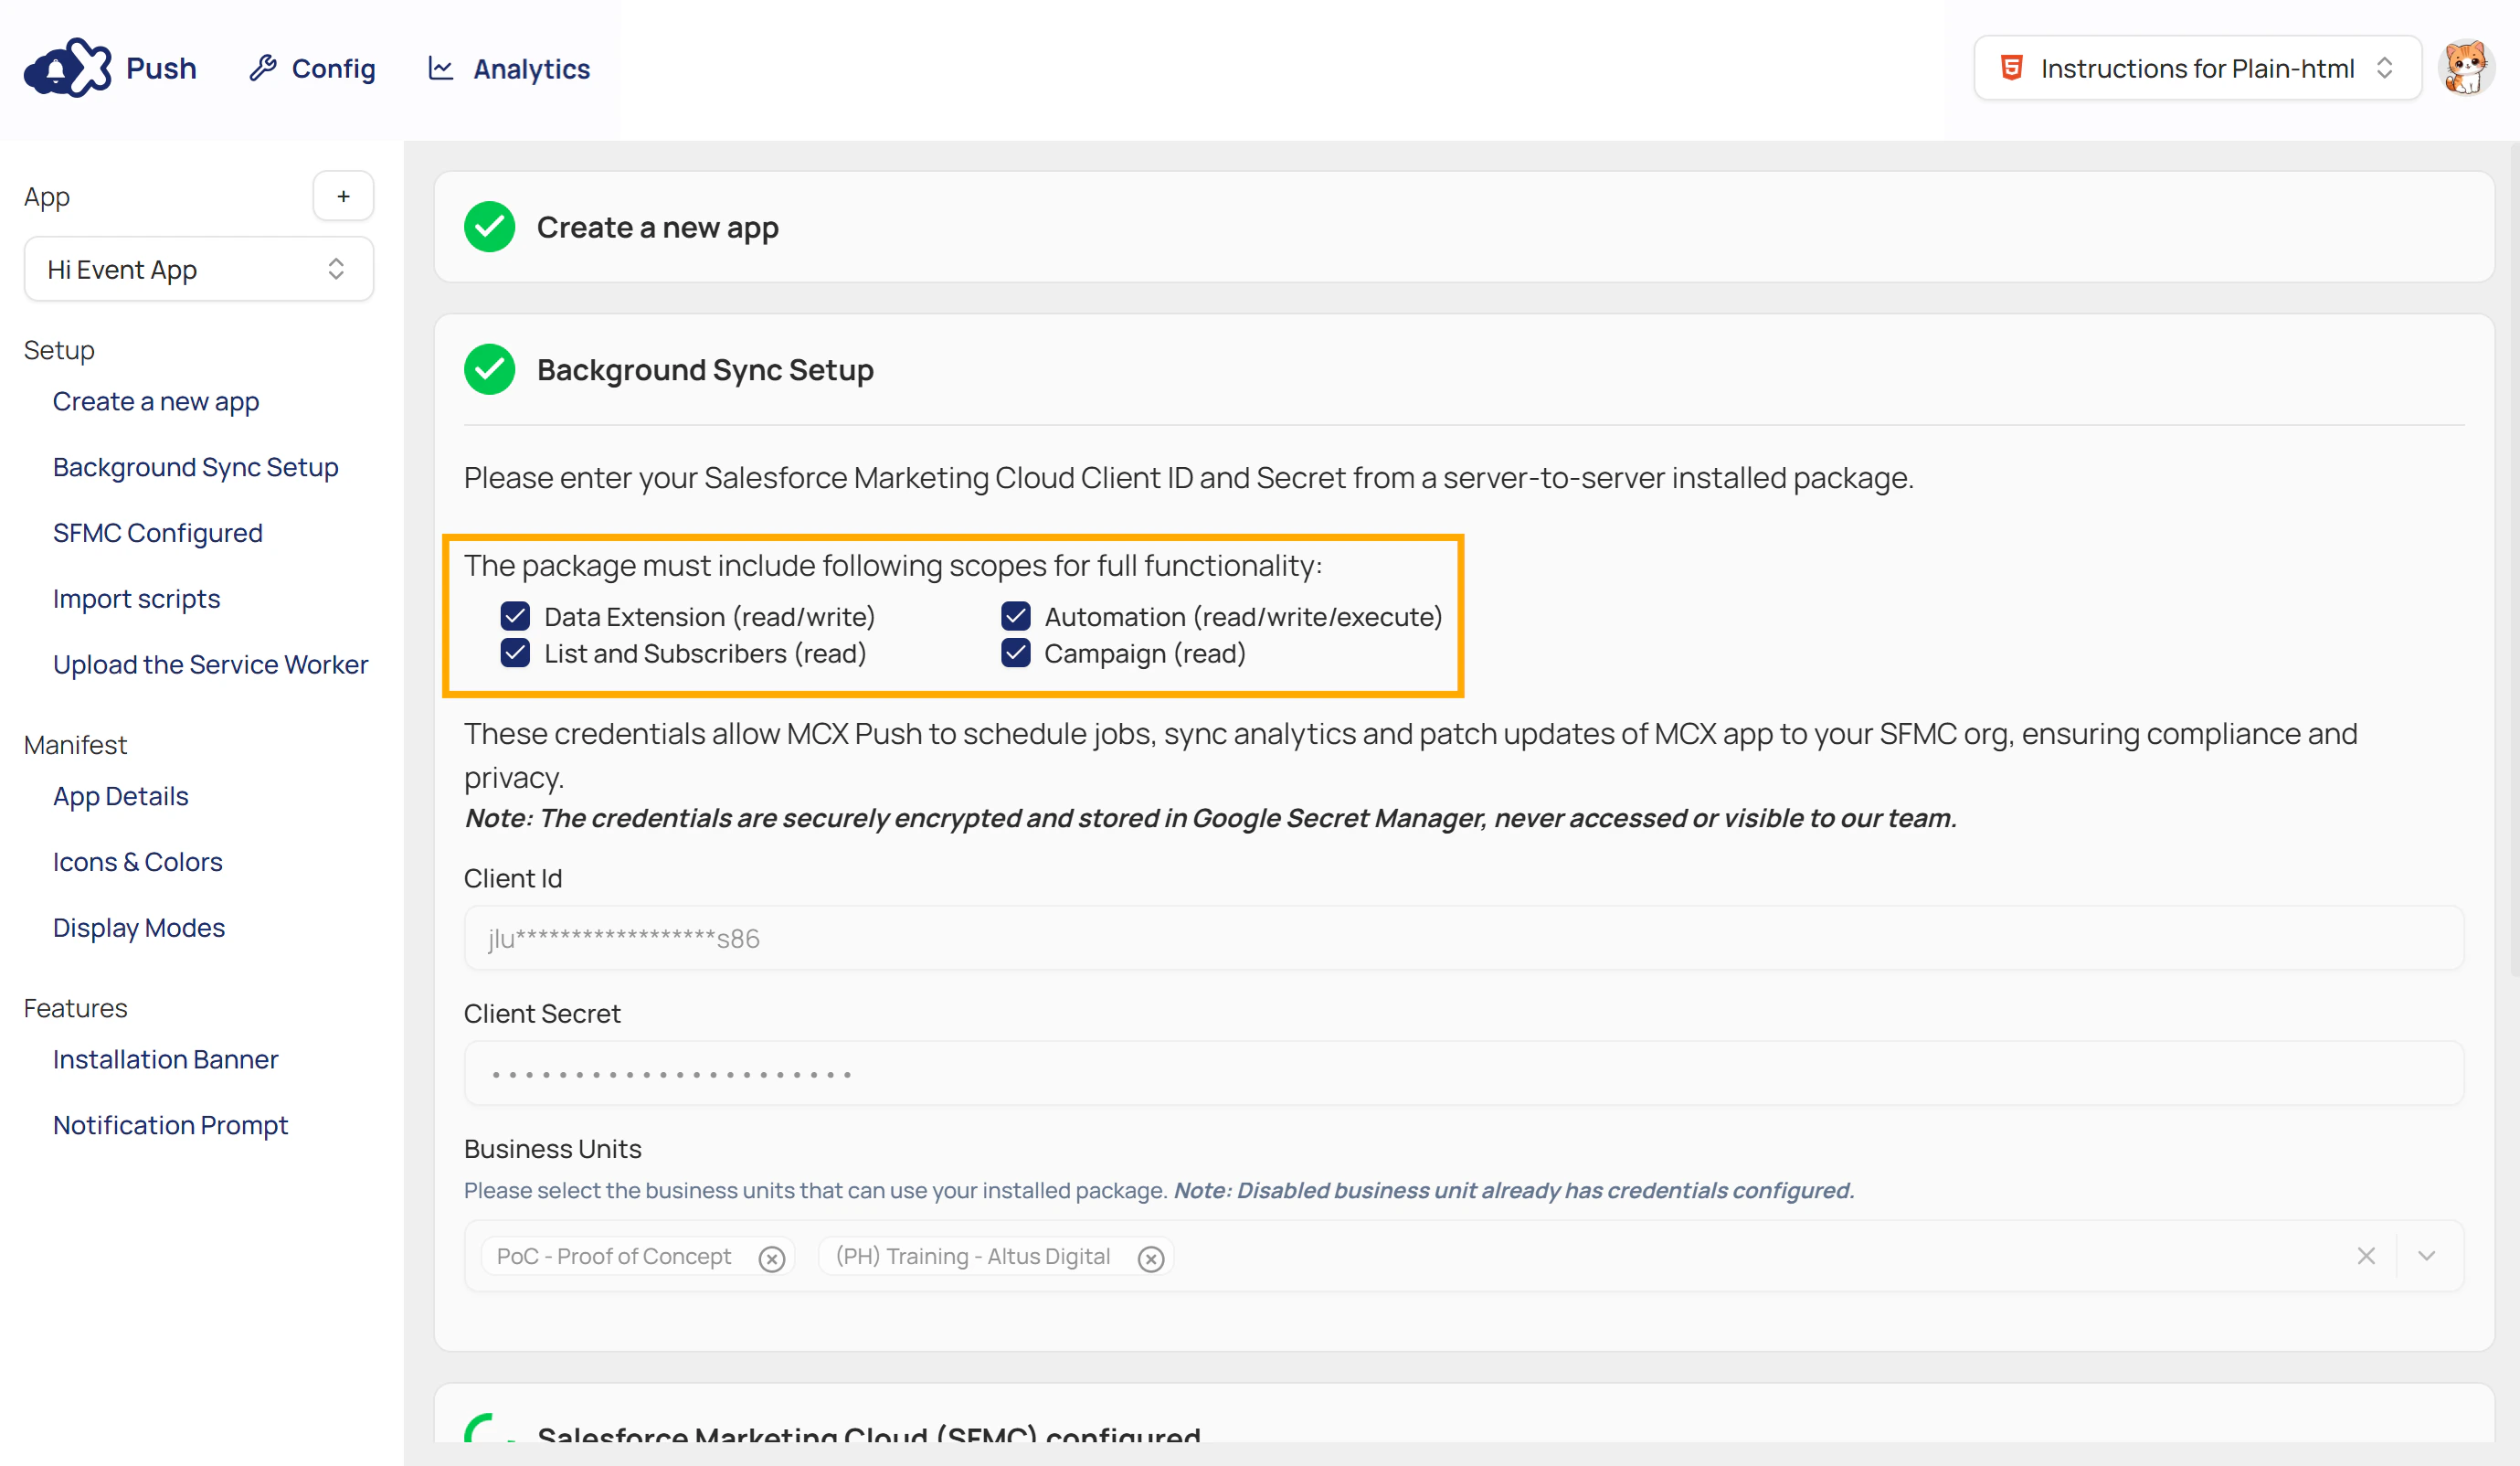Click the Business Units multi-select field
The width and height of the screenshot is (2520, 1466).
(1464, 1256)
